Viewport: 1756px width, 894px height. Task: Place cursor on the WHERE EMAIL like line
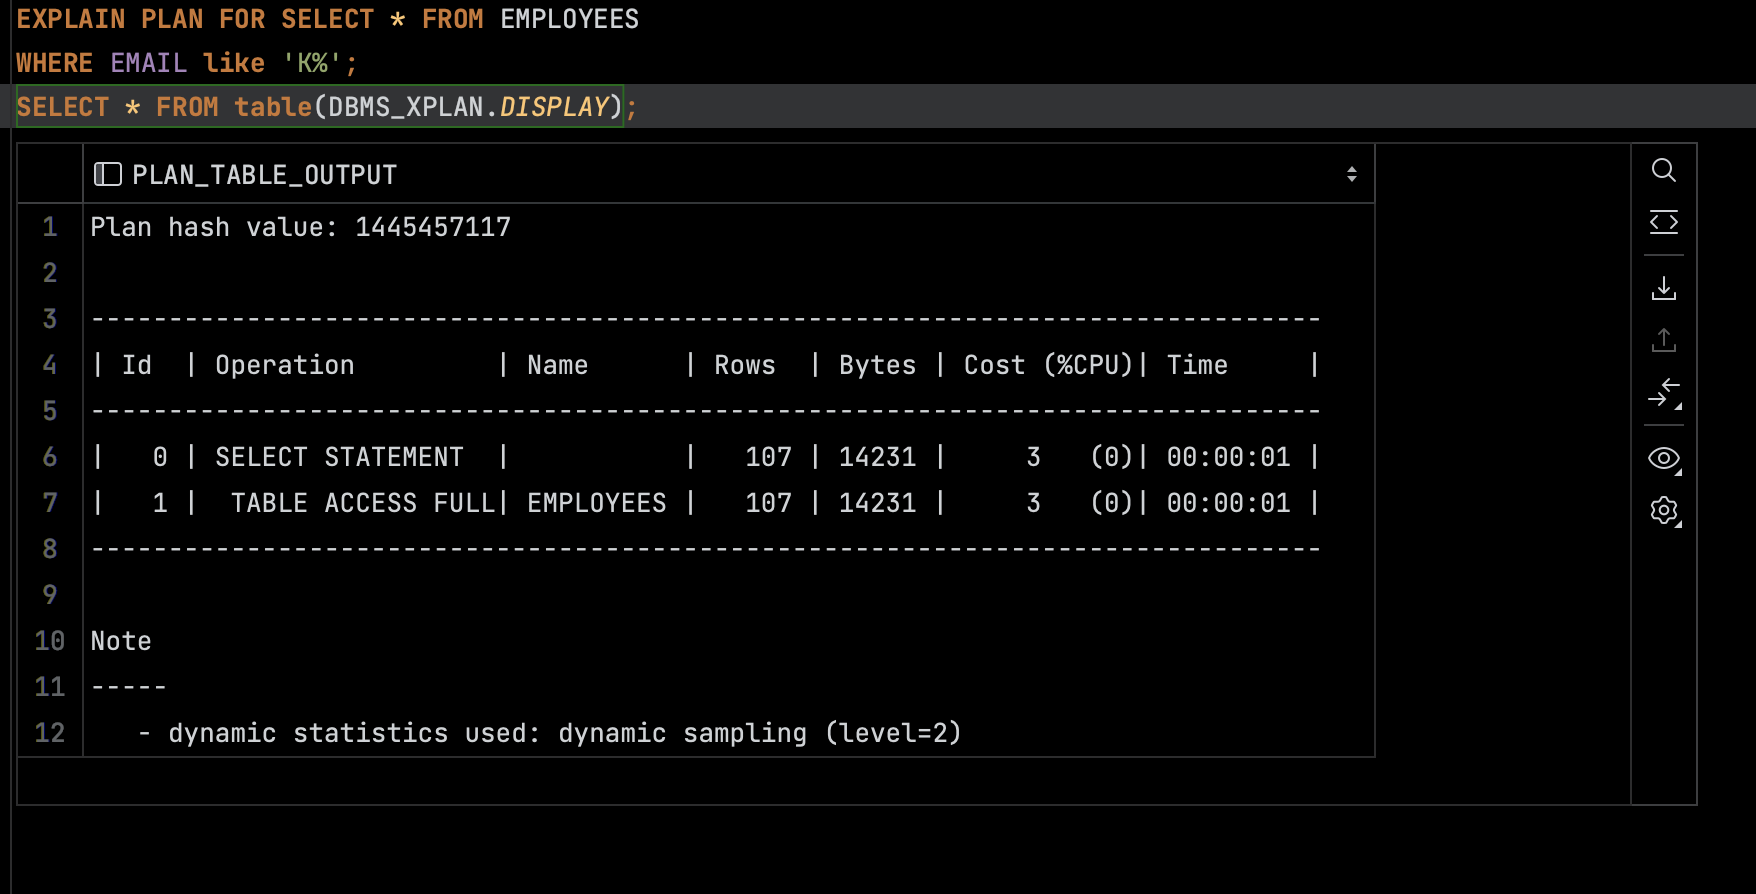(187, 63)
